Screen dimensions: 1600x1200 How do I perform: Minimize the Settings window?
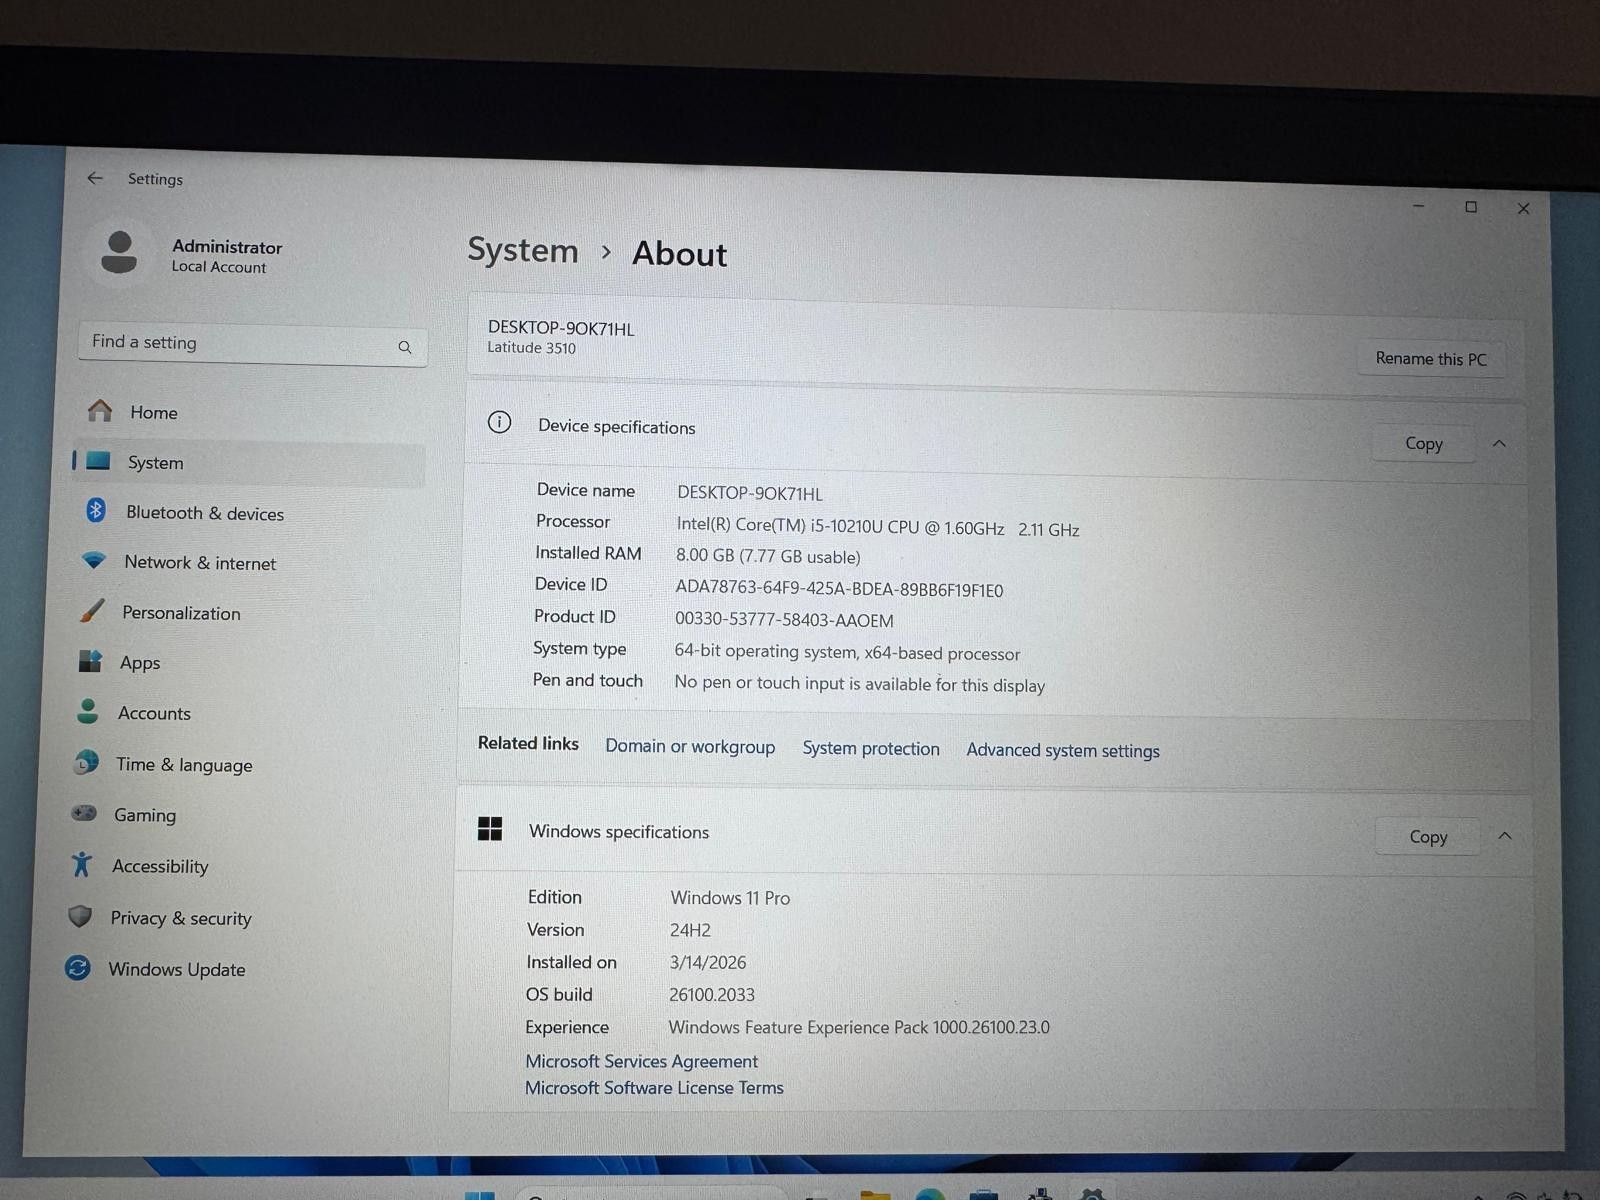1418,206
